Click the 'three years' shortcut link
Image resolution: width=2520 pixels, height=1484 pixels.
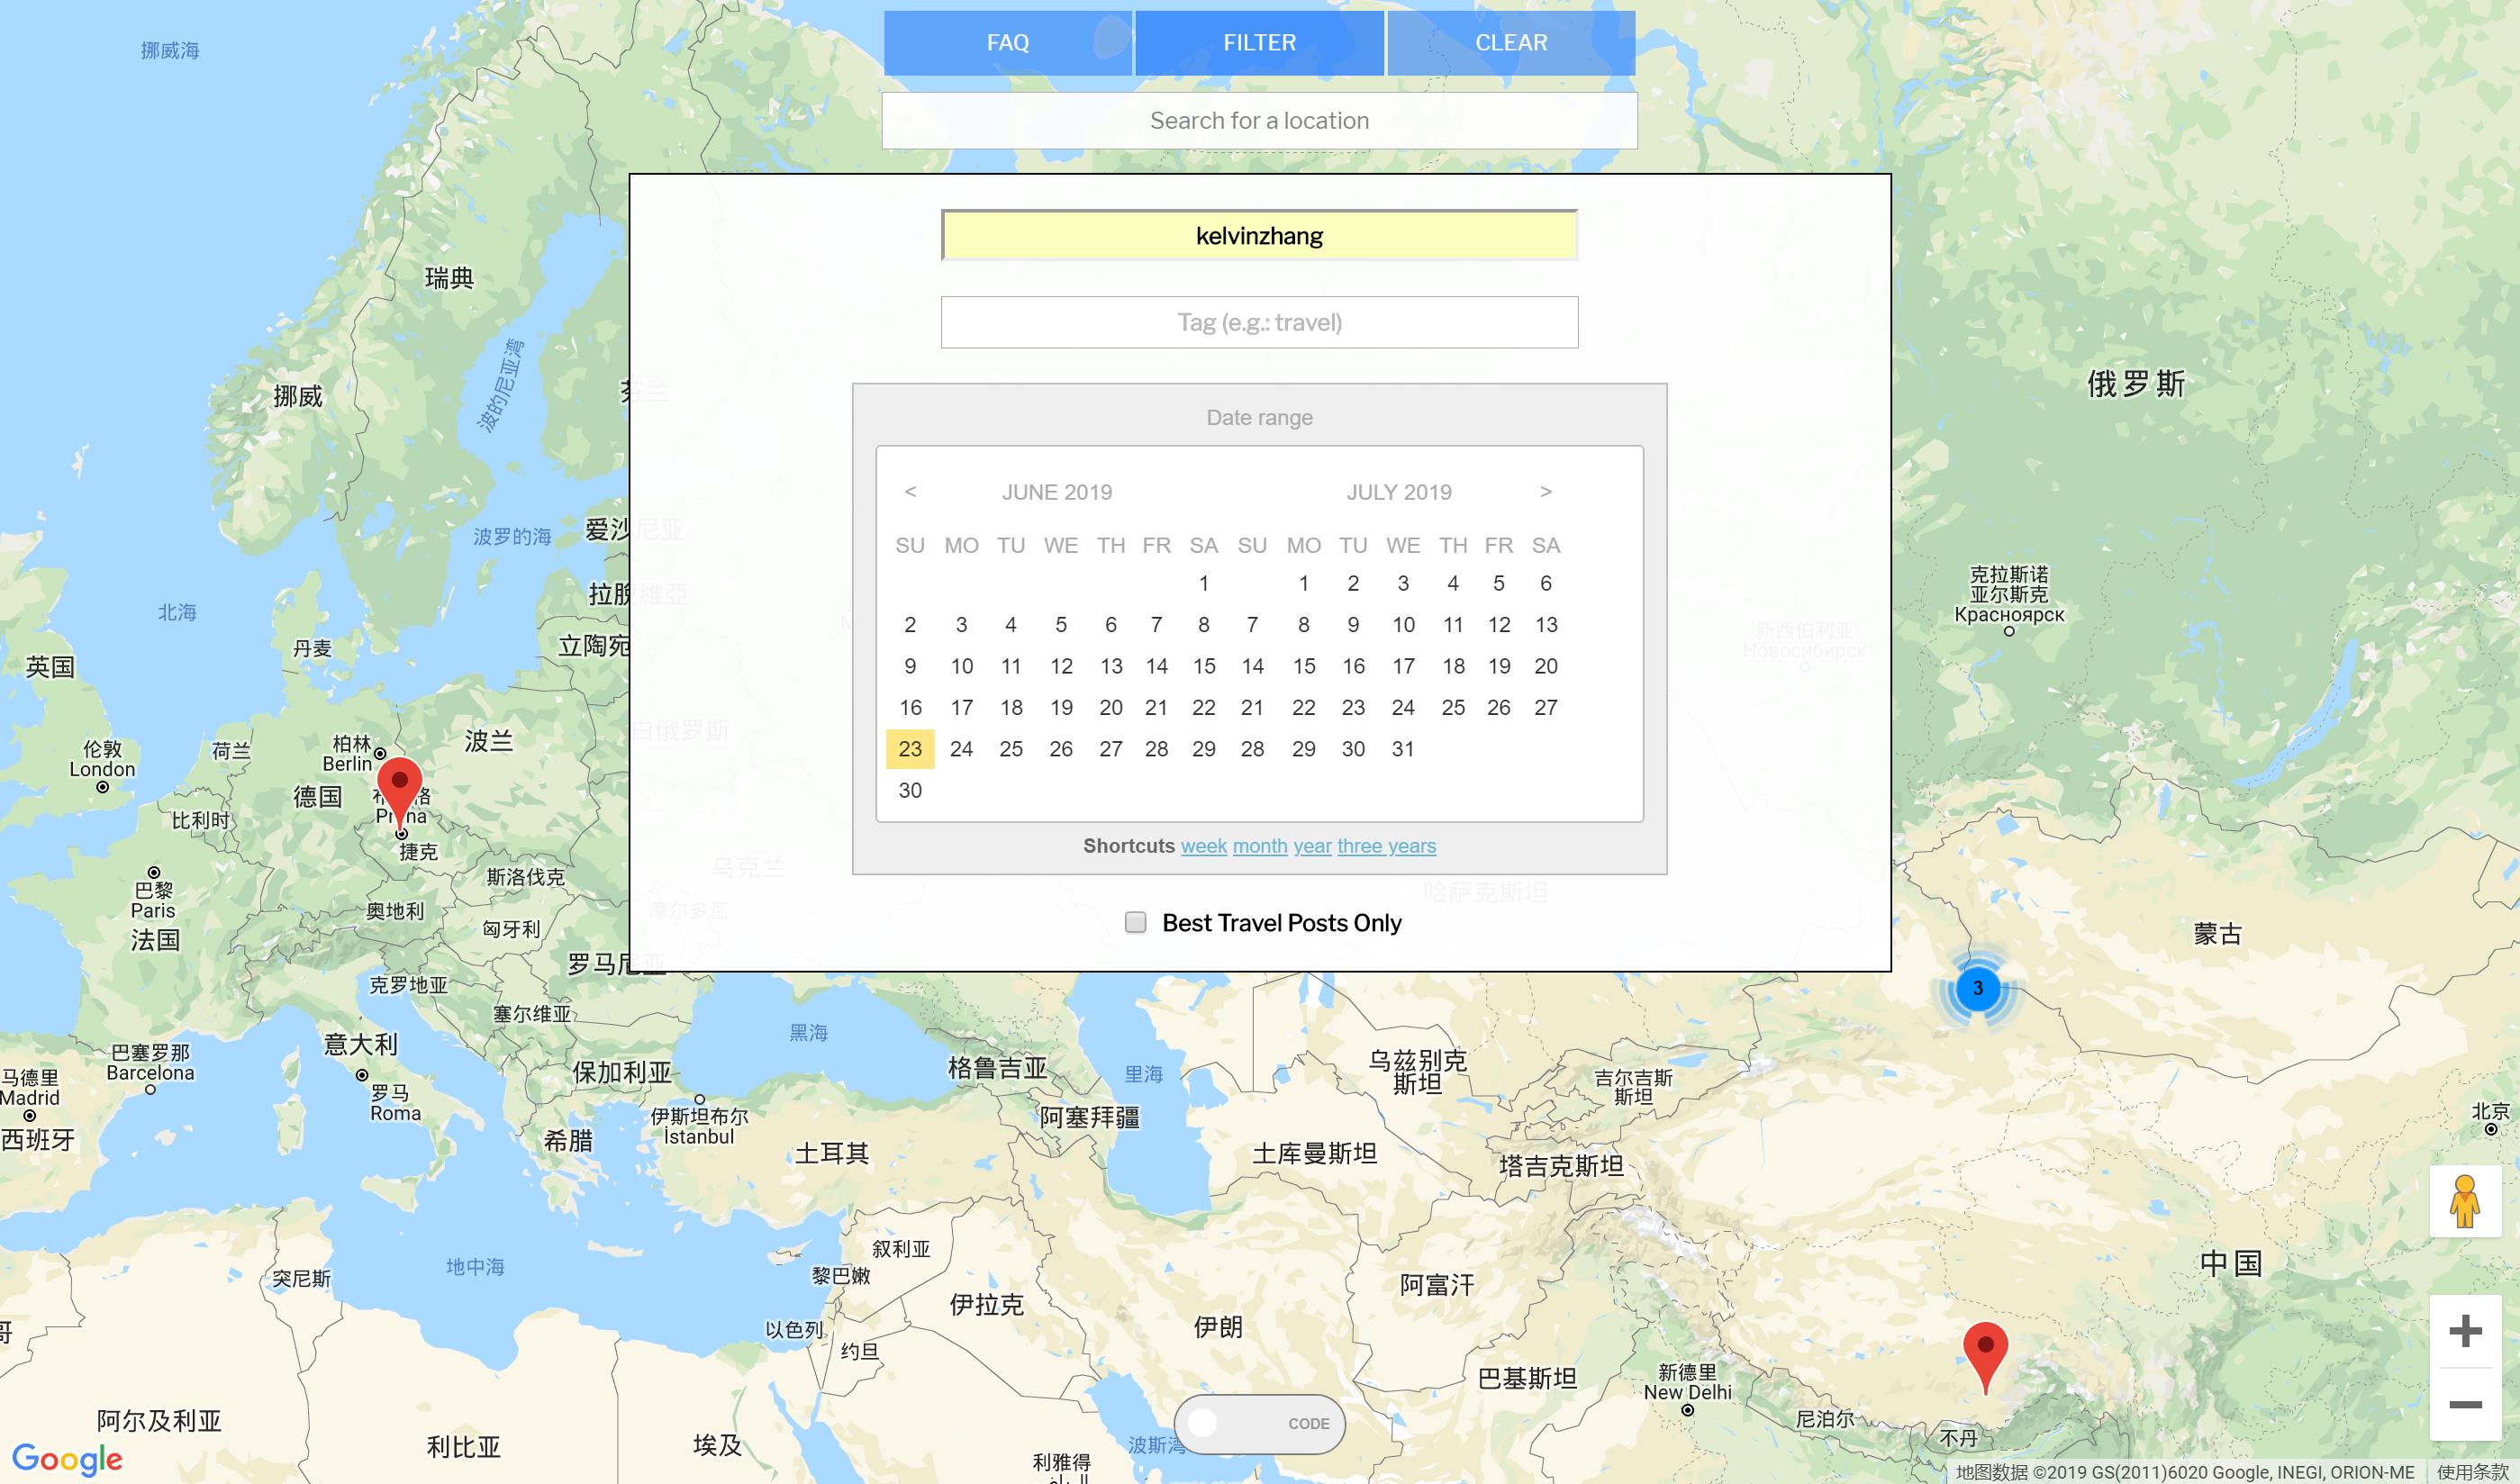point(1386,846)
